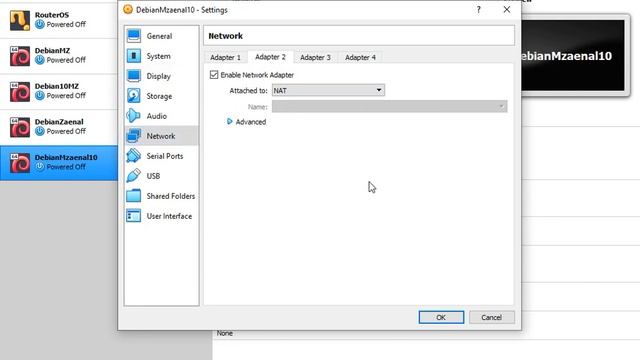The width and height of the screenshot is (640, 360).
Task: Open the Audio speaker icon
Action: click(134, 116)
